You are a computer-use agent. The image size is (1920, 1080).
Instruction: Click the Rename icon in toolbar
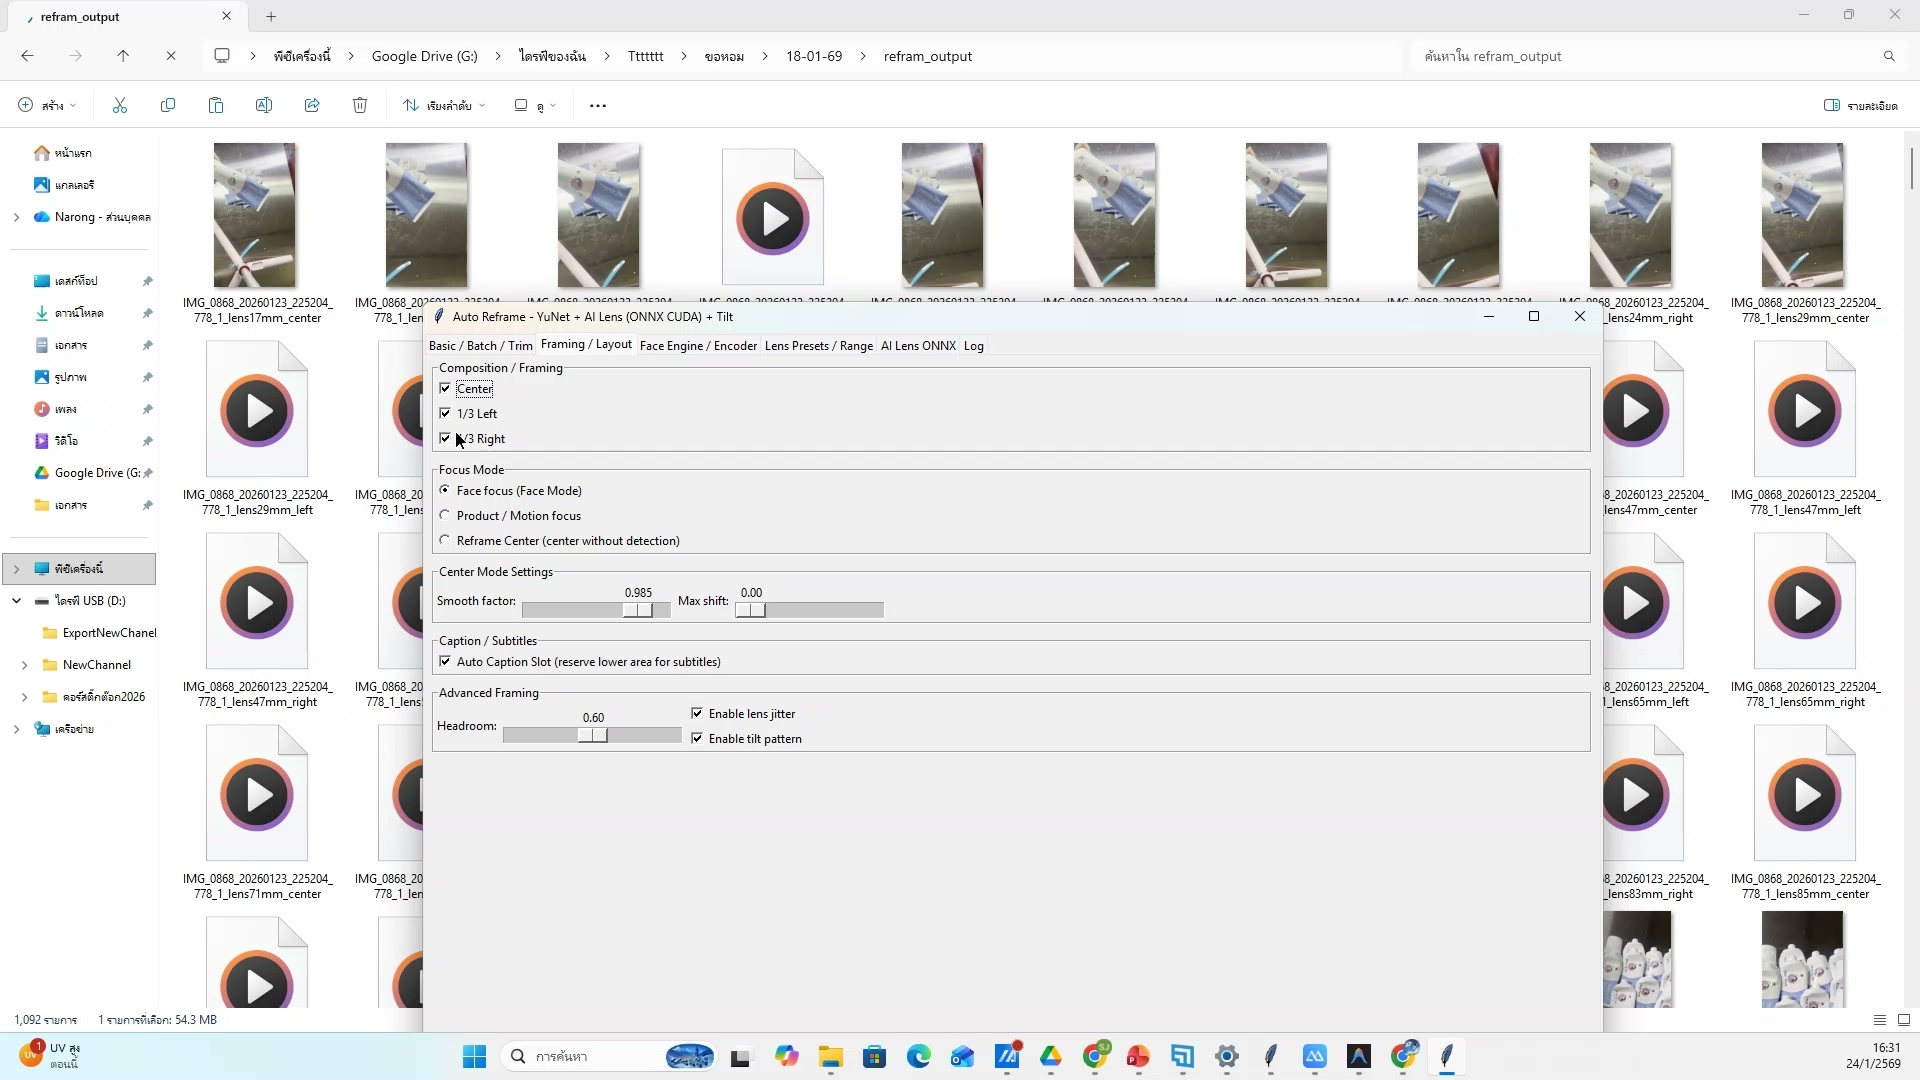coord(264,105)
